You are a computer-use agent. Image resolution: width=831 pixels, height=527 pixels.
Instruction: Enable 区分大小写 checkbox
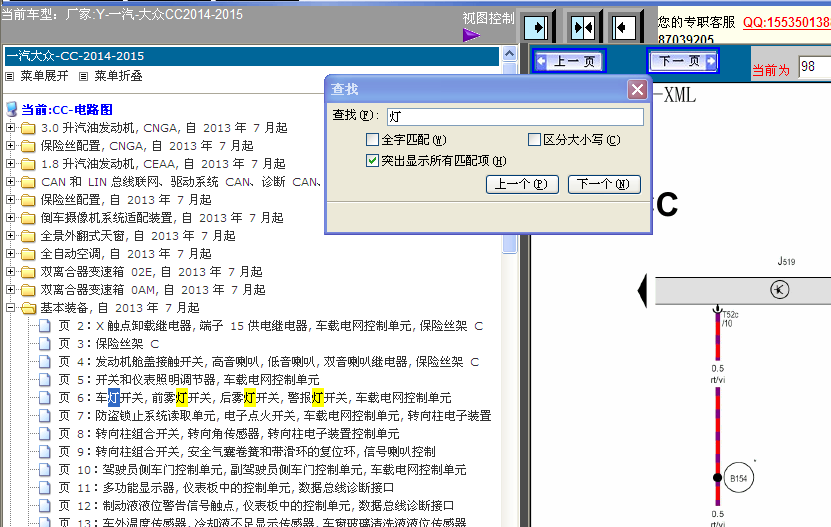click(x=534, y=139)
